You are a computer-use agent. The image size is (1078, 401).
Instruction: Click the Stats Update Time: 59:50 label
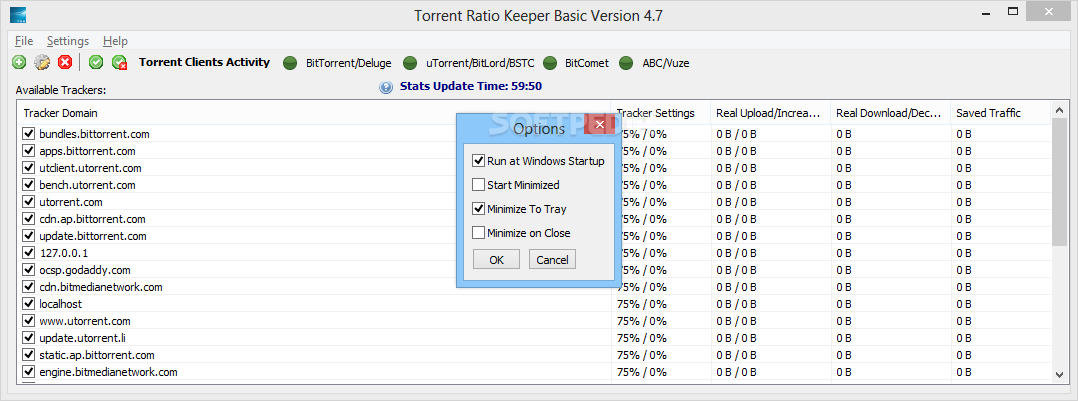[471, 87]
